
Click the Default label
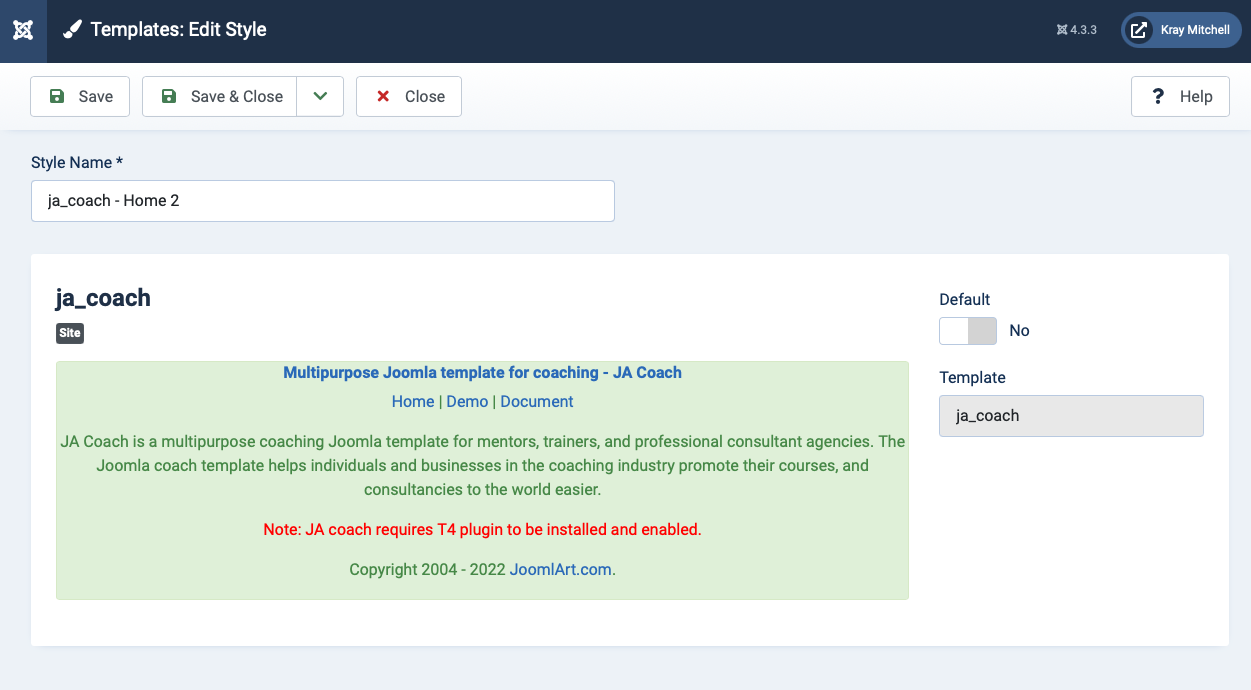coord(965,299)
